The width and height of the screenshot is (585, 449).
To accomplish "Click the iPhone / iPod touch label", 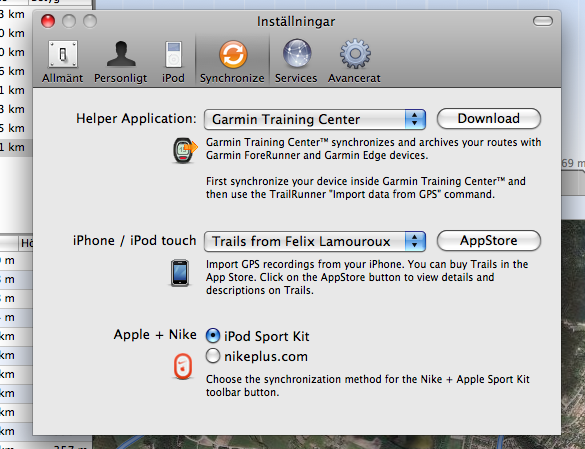I will tap(135, 241).
